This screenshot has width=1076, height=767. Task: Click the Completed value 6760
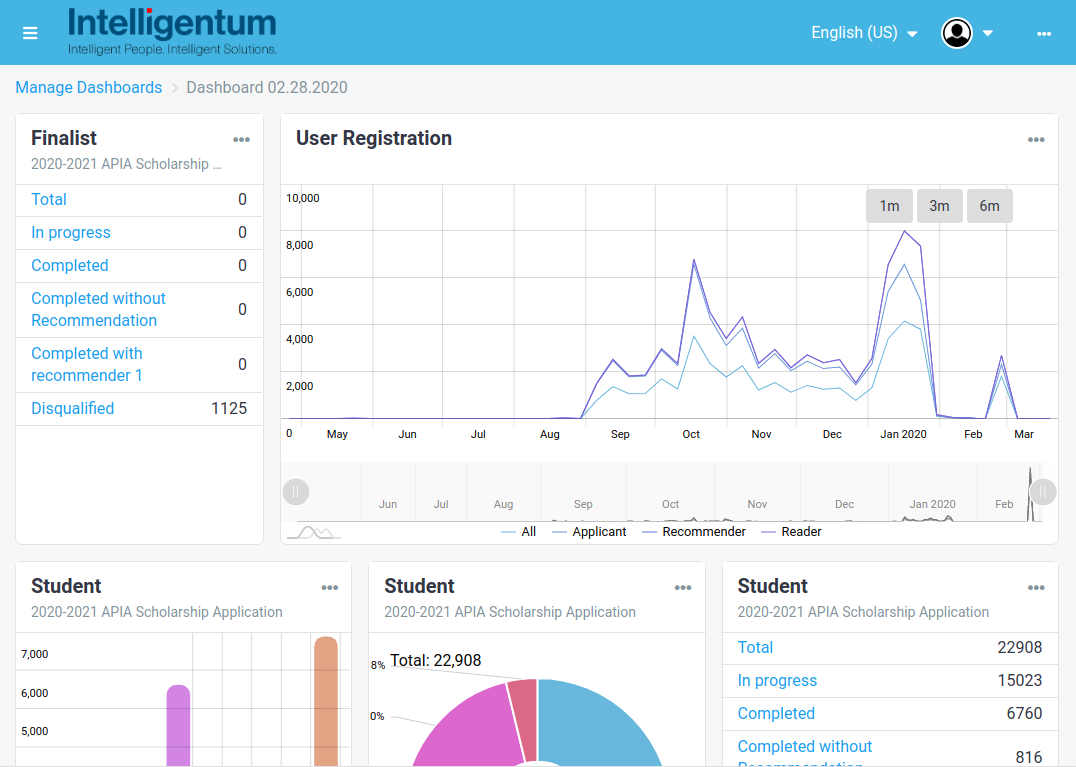pos(1024,713)
